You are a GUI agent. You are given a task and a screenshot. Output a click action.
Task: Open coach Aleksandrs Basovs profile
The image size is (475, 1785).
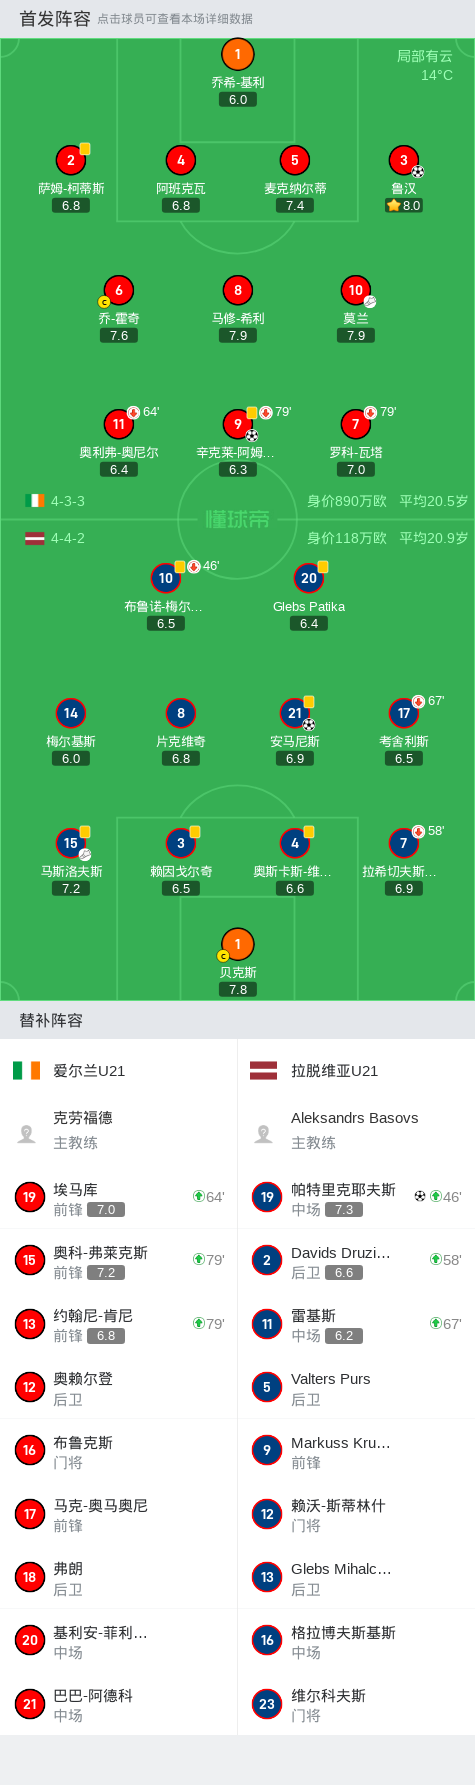pos(356,1130)
